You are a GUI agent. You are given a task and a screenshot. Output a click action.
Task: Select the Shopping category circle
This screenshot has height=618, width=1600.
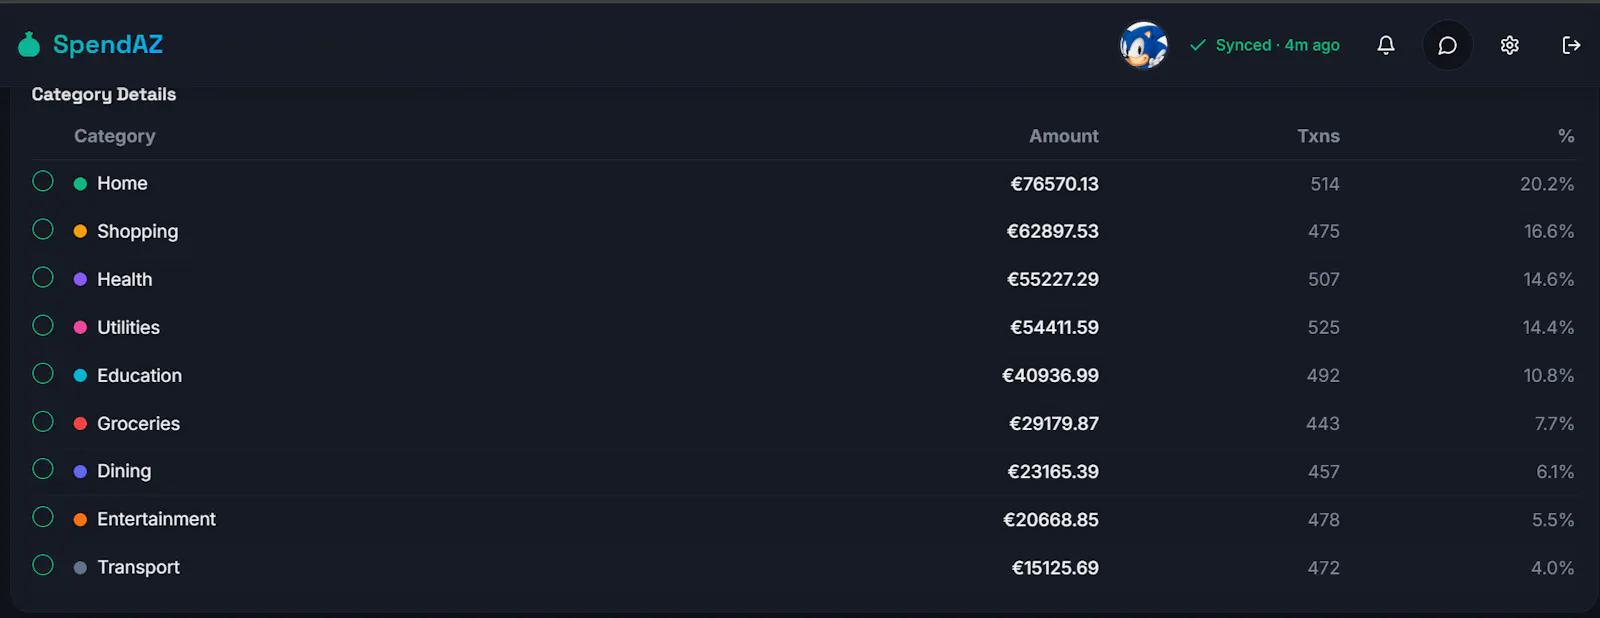point(43,229)
